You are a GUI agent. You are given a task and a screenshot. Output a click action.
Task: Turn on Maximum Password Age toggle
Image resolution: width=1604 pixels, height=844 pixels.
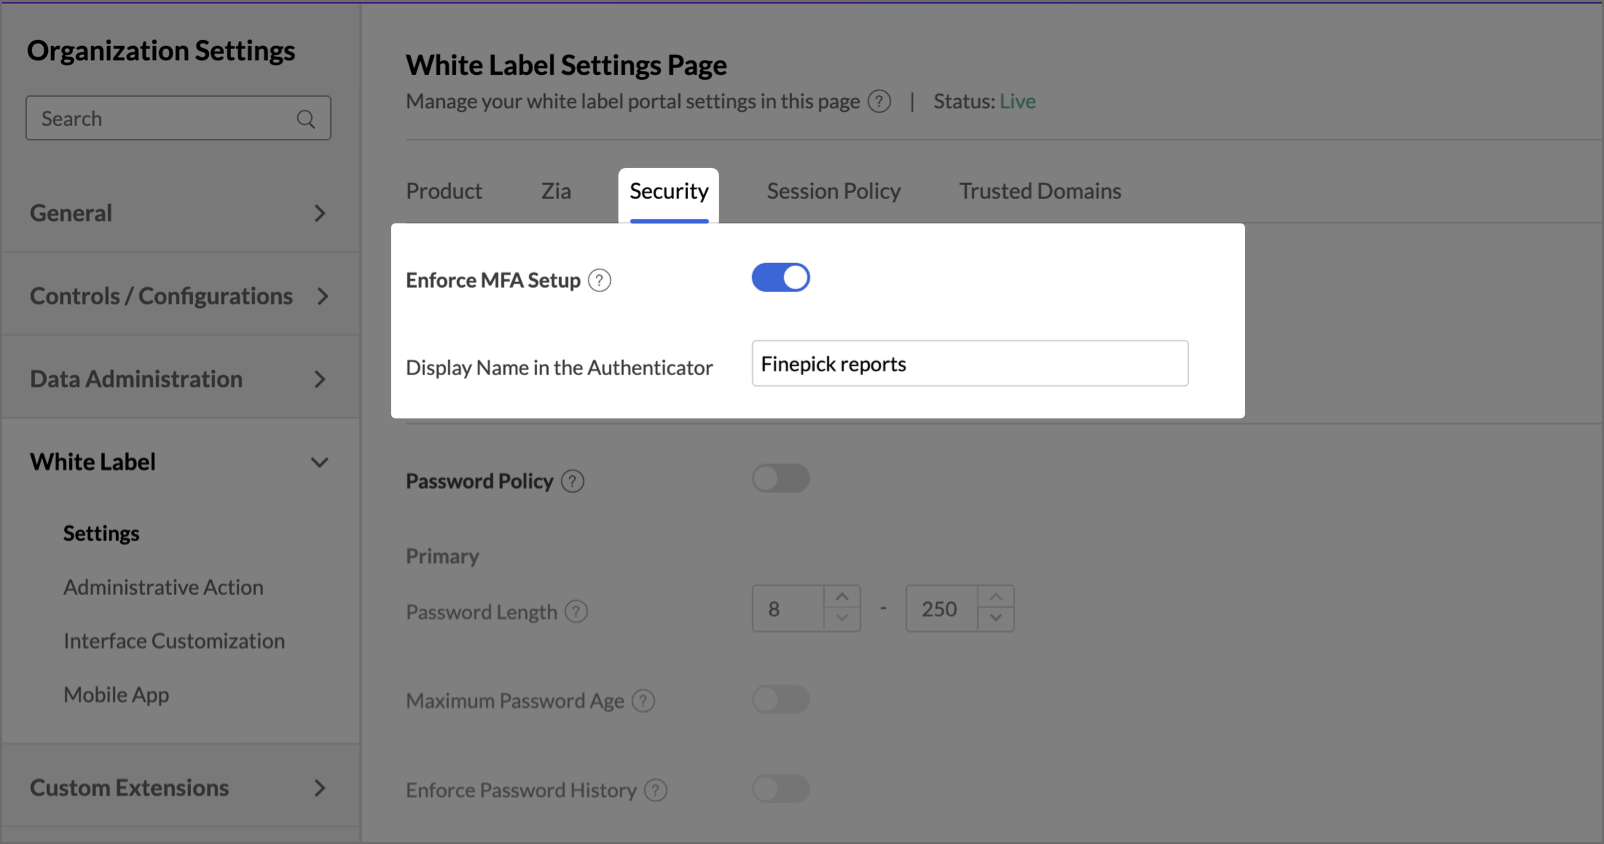[780, 699]
